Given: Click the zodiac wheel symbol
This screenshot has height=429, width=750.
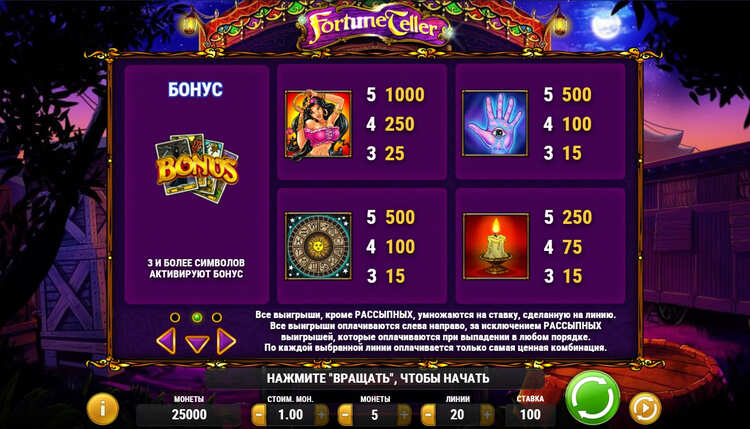Looking at the screenshot, I should 318,246.
